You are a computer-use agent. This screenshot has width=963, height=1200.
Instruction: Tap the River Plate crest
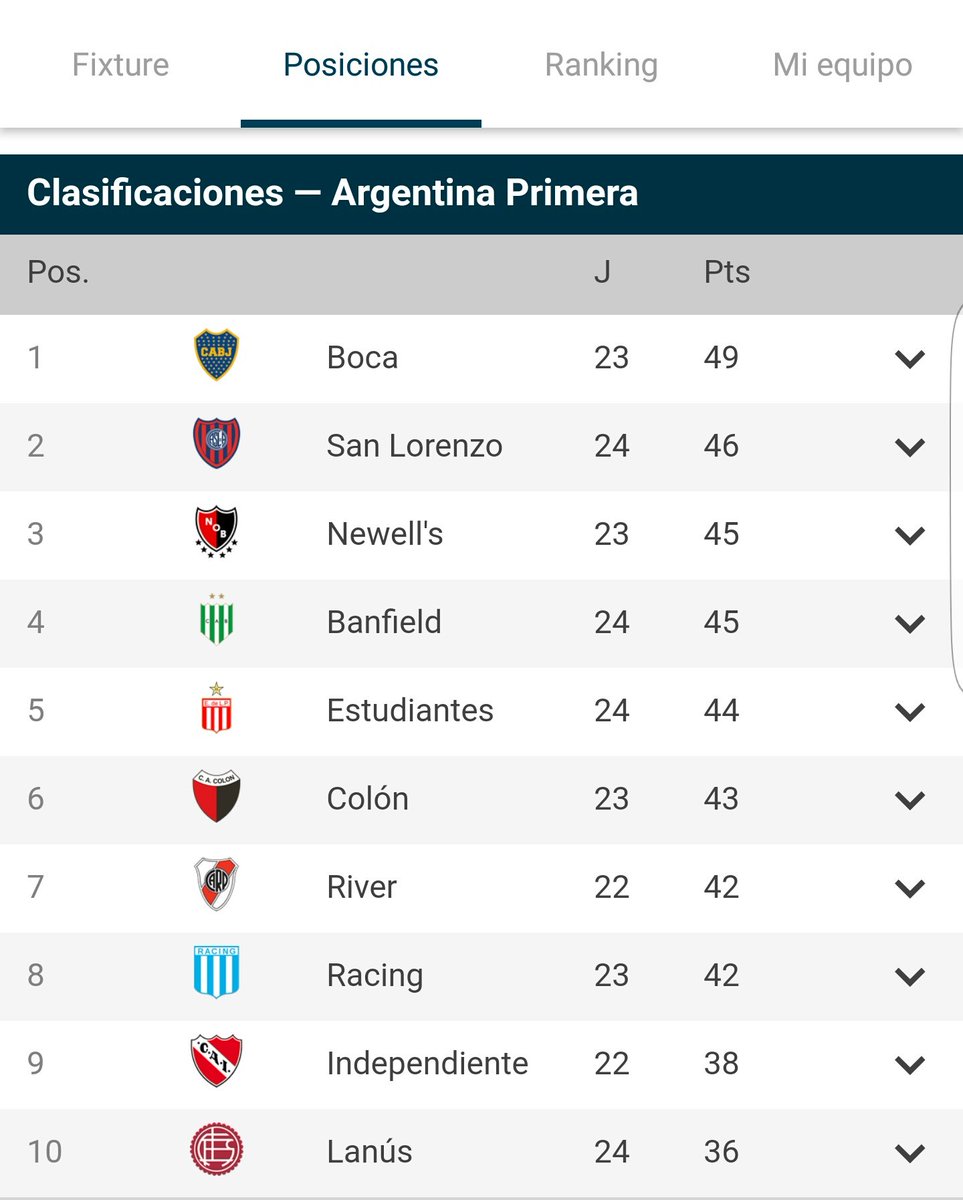[216, 884]
